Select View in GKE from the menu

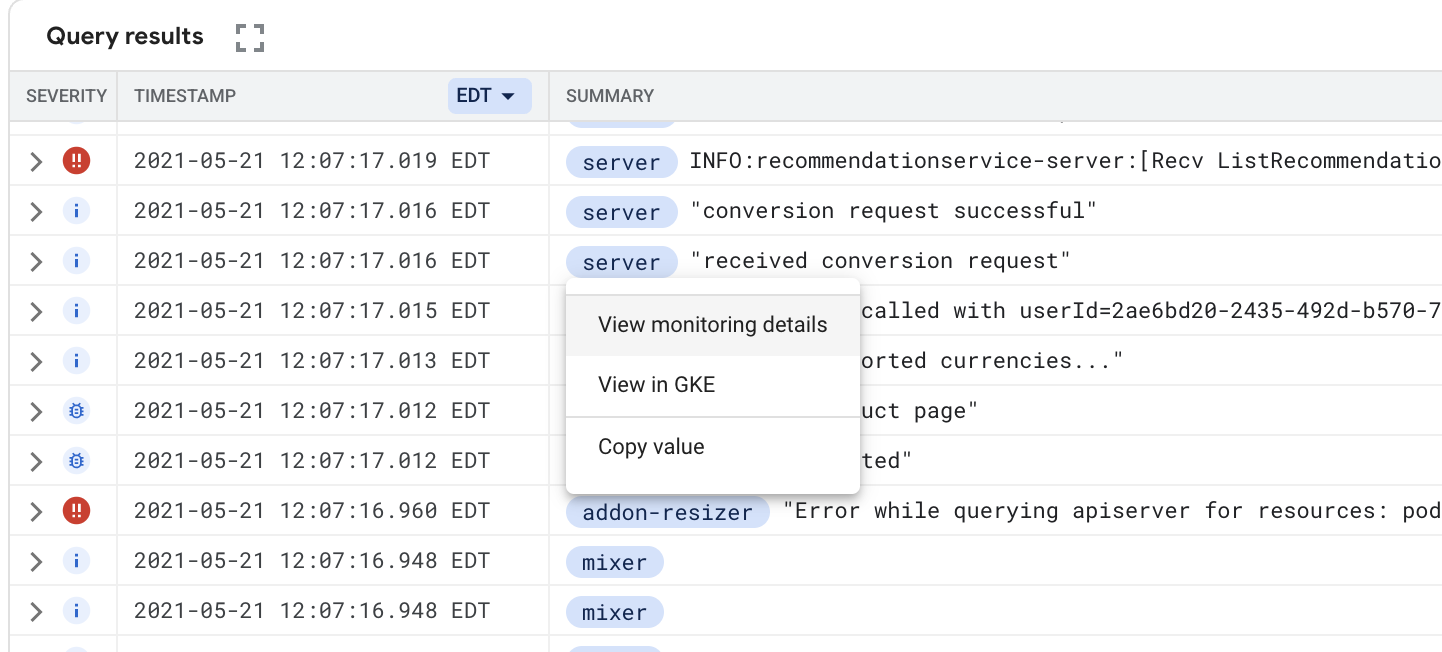point(654,384)
